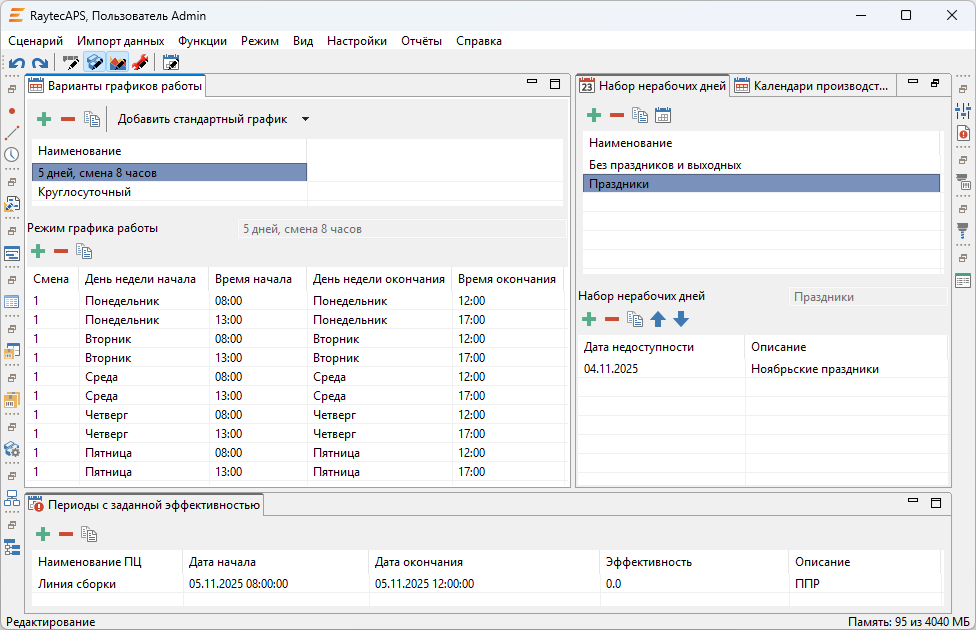Switch to Календари производства tab
This screenshot has height=630, width=976.
813,86
